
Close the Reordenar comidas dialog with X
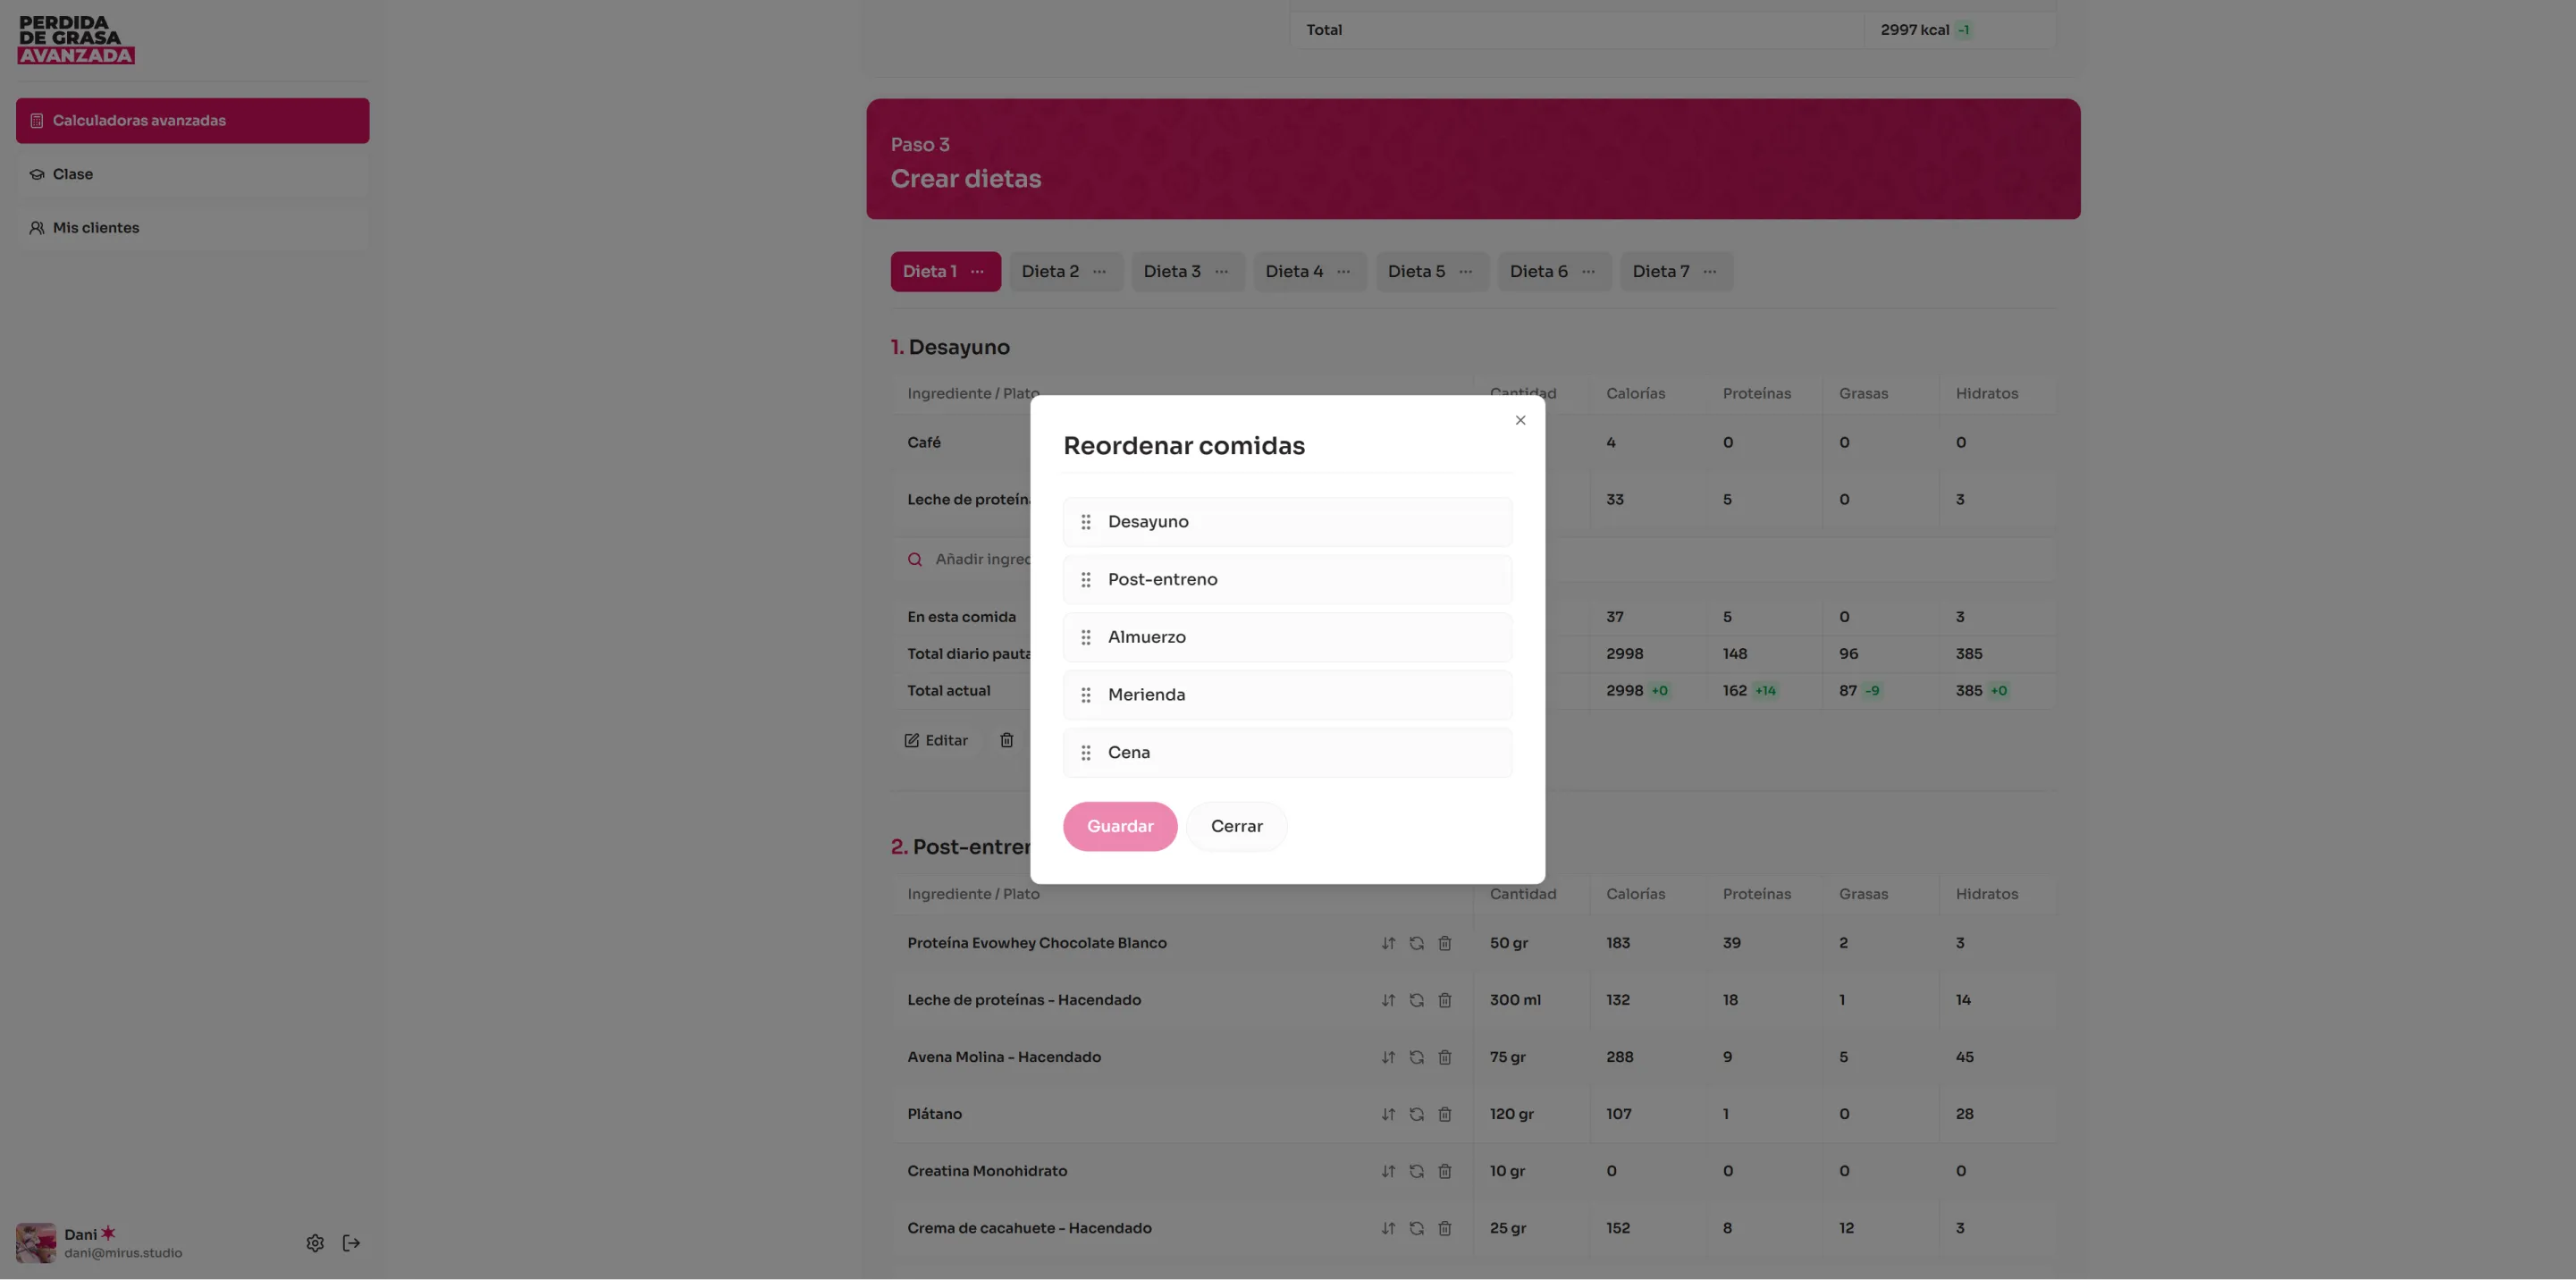coord(1520,421)
